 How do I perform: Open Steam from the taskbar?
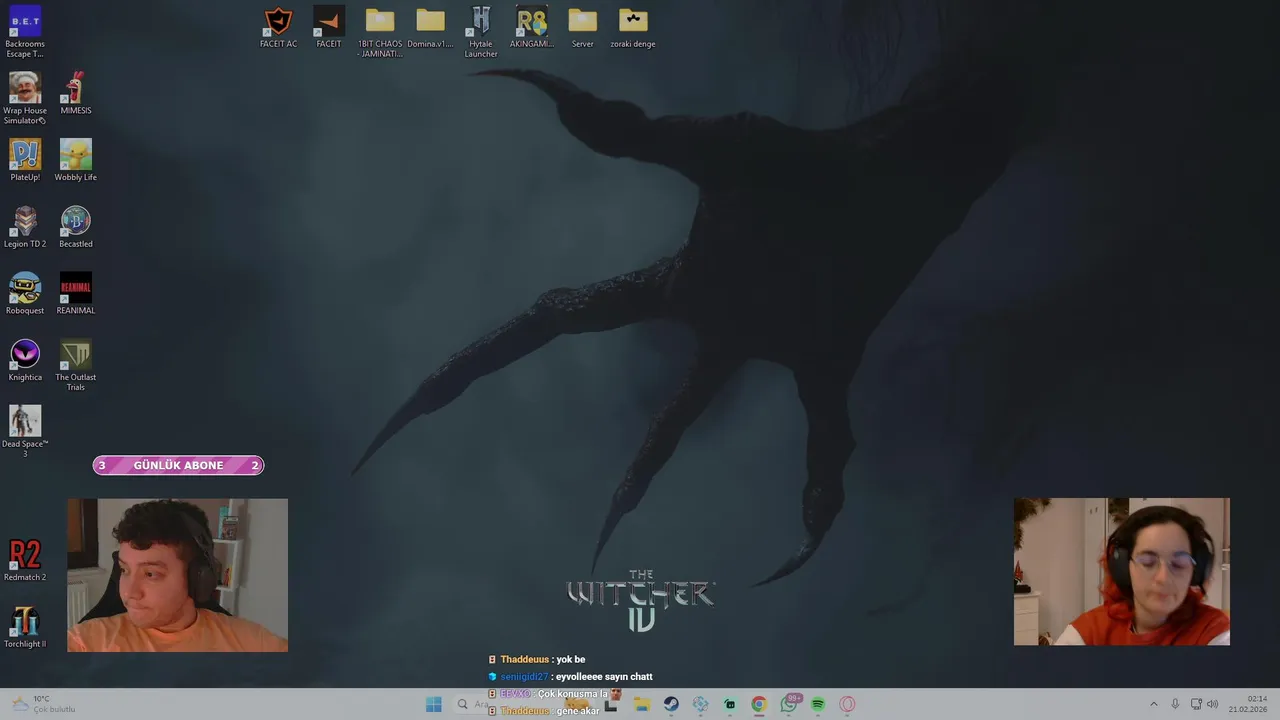point(671,704)
